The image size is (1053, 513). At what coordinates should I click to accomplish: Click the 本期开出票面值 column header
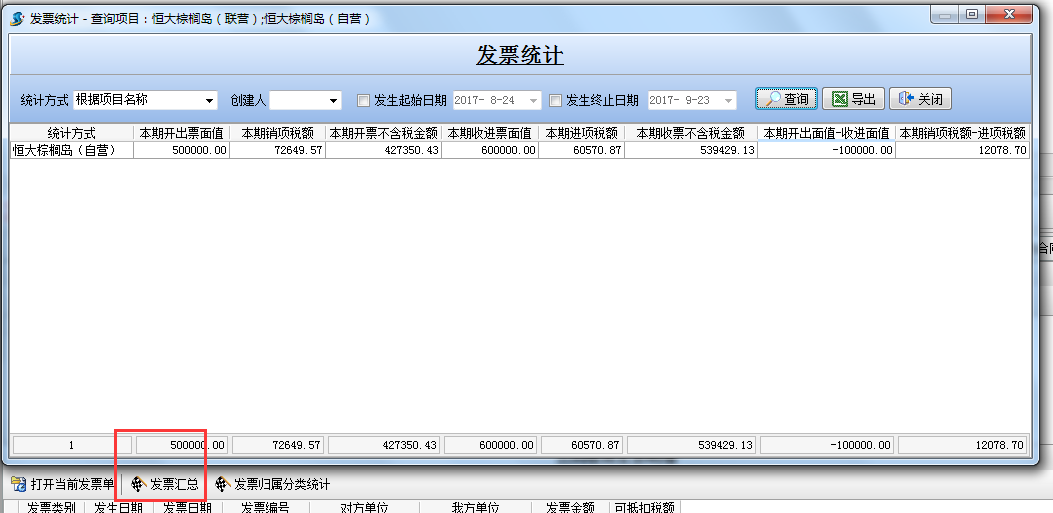(181, 133)
